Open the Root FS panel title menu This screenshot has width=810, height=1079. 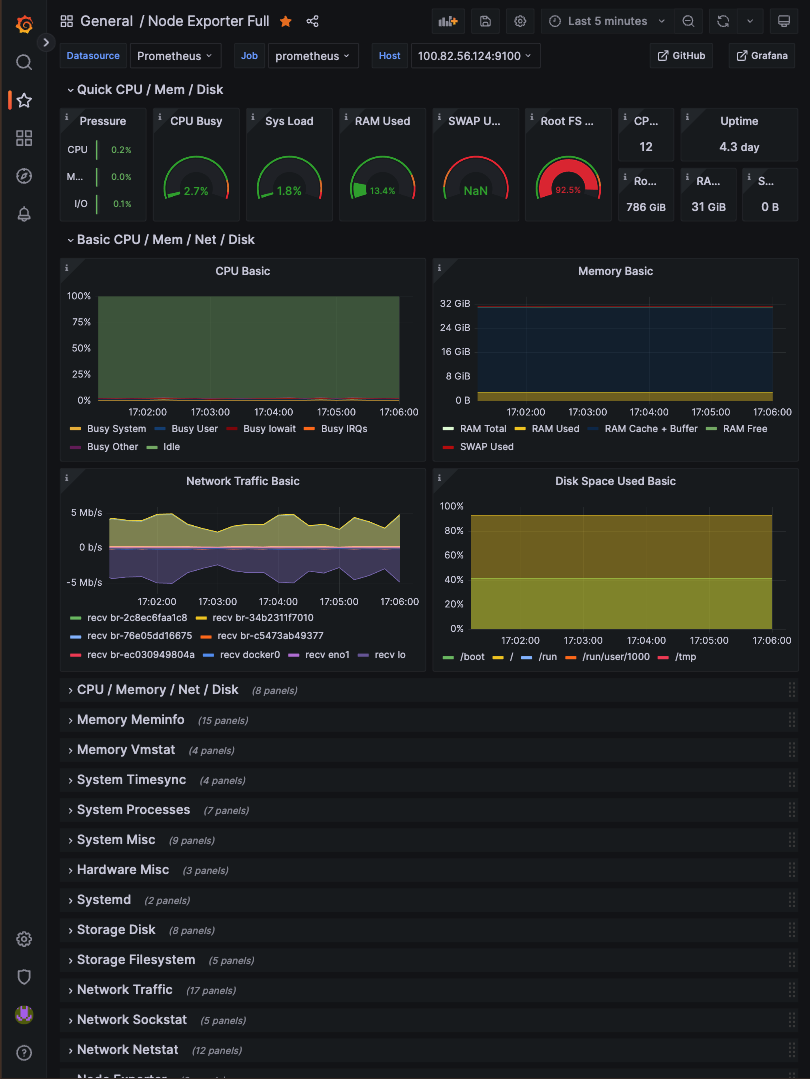567,121
